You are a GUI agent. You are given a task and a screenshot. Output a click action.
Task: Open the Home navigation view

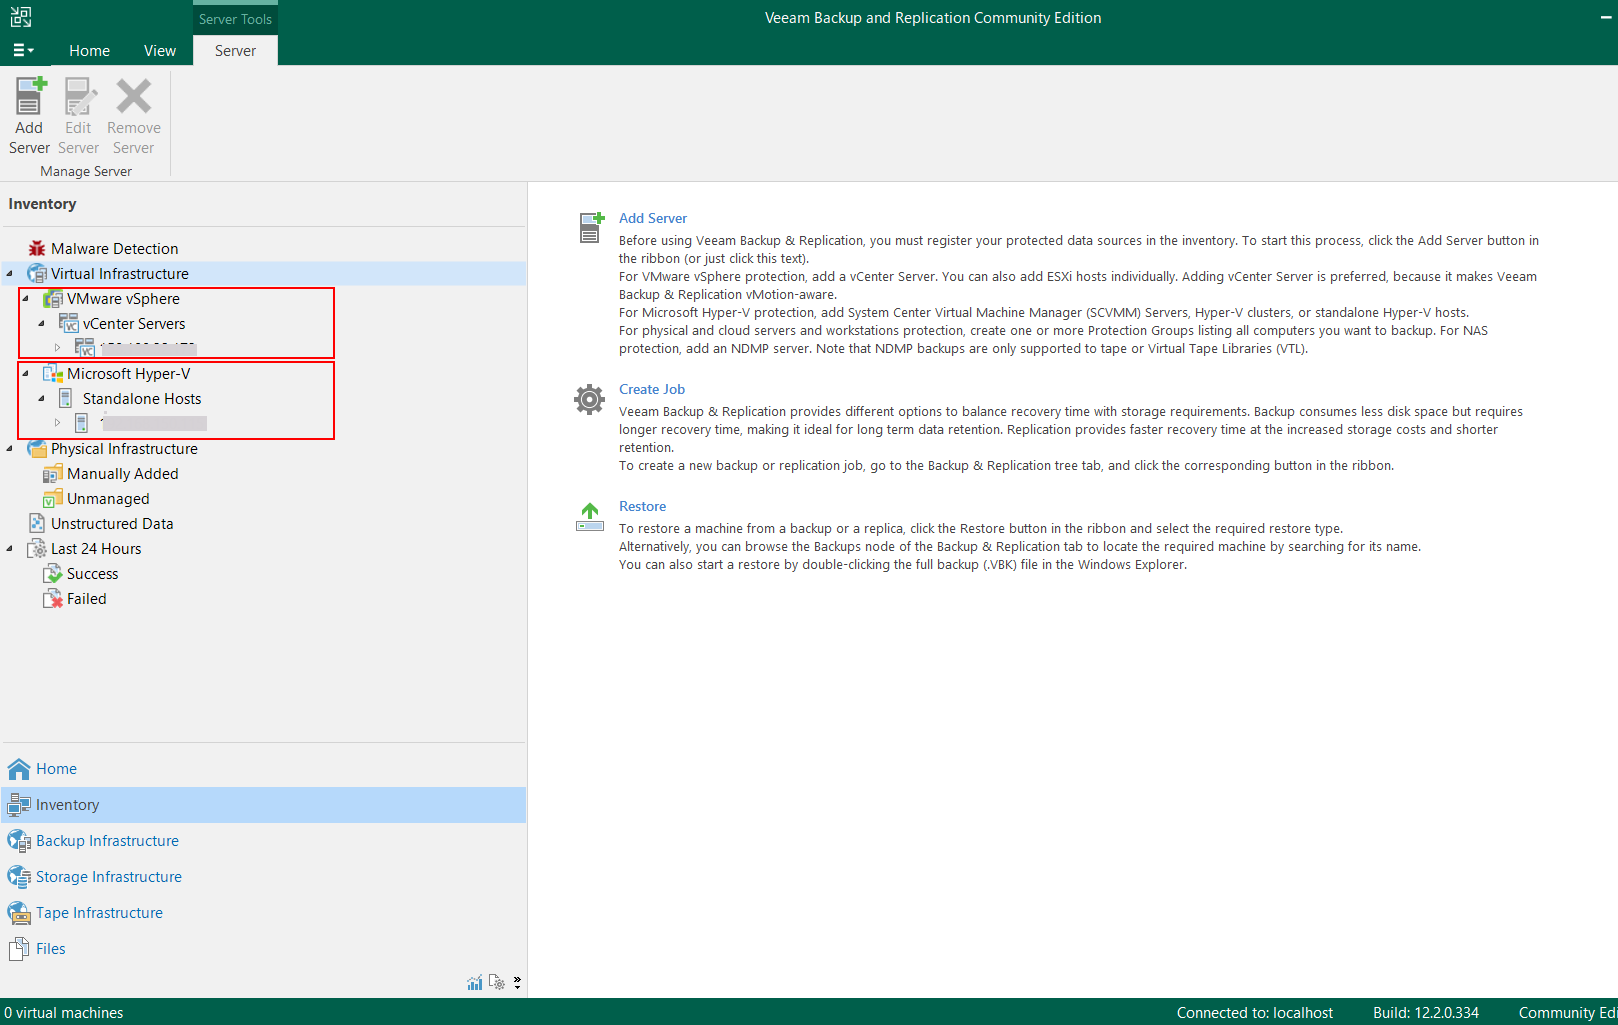(x=264, y=769)
